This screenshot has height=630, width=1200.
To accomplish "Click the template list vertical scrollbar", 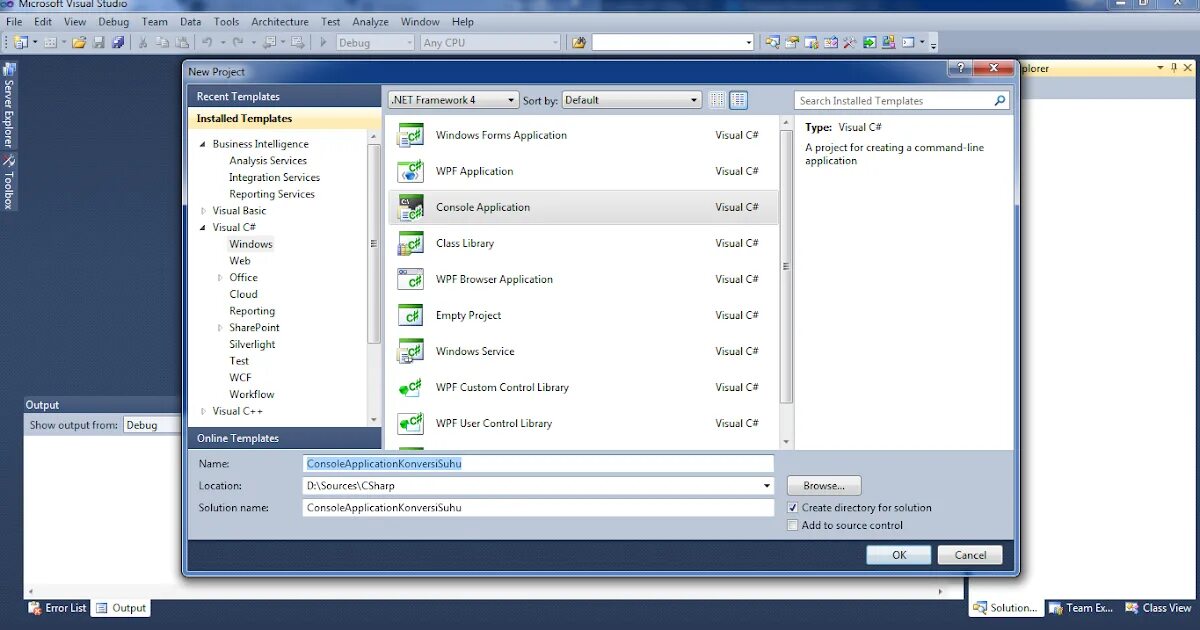I will click(x=786, y=281).
